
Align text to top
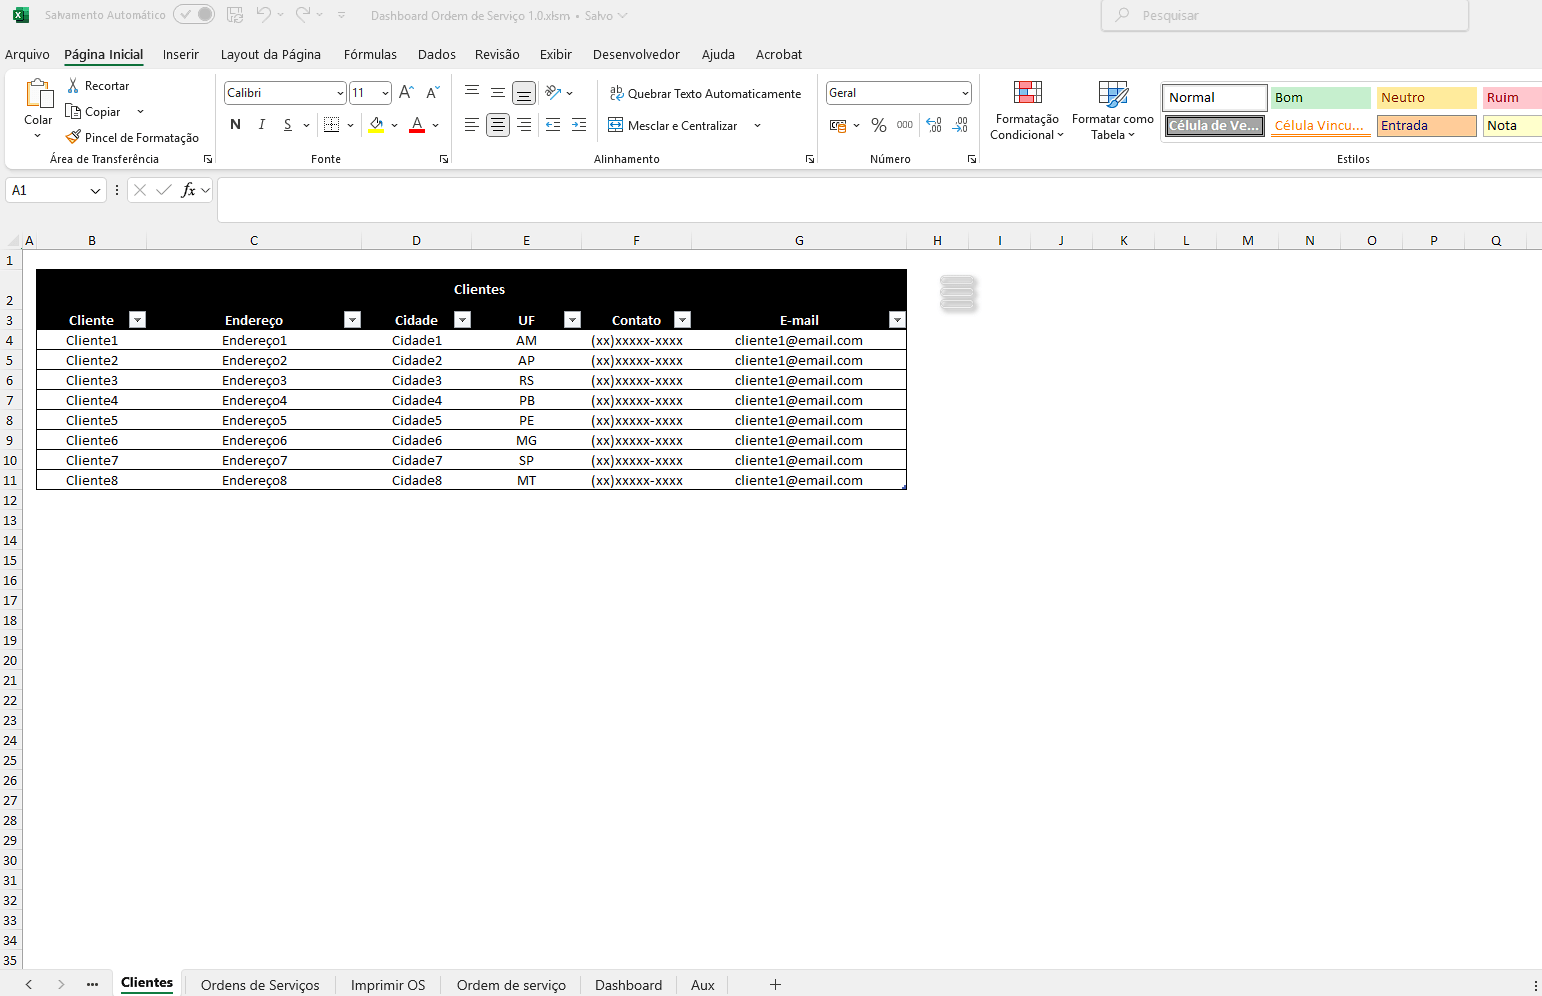tap(472, 93)
